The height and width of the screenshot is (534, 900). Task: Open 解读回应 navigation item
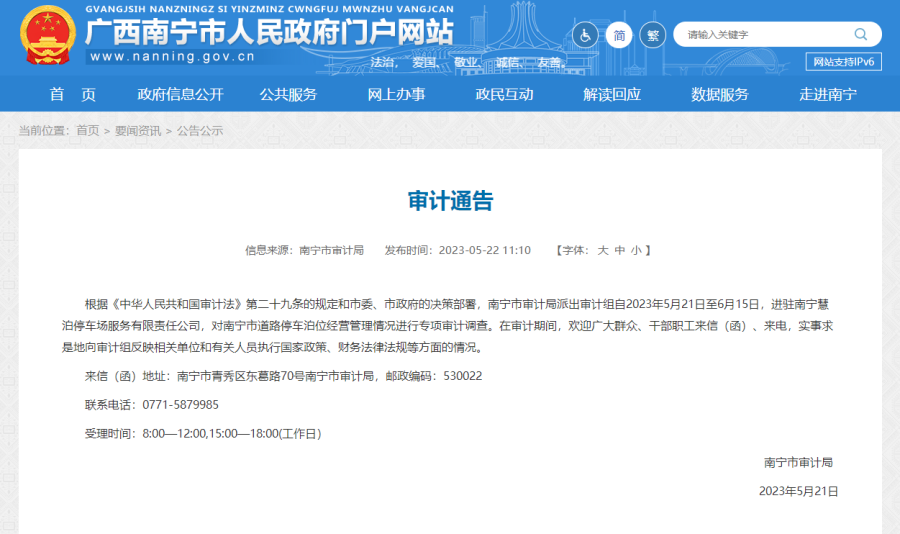click(x=612, y=95)
